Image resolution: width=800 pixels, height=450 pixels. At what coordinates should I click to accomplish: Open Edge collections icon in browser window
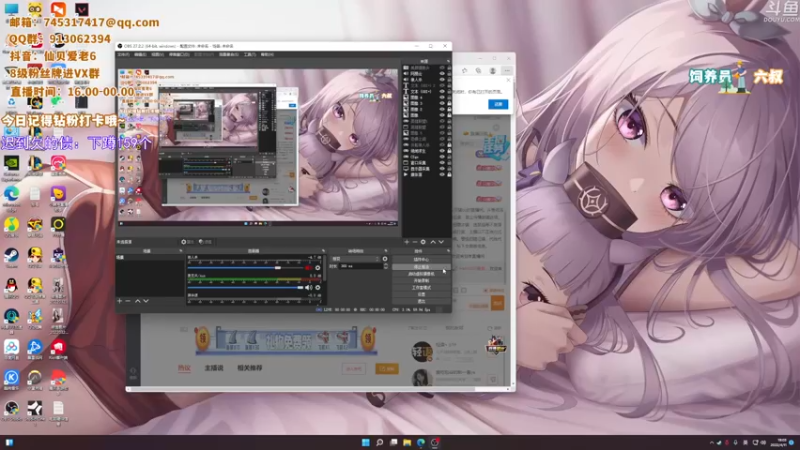pos(479,70)
